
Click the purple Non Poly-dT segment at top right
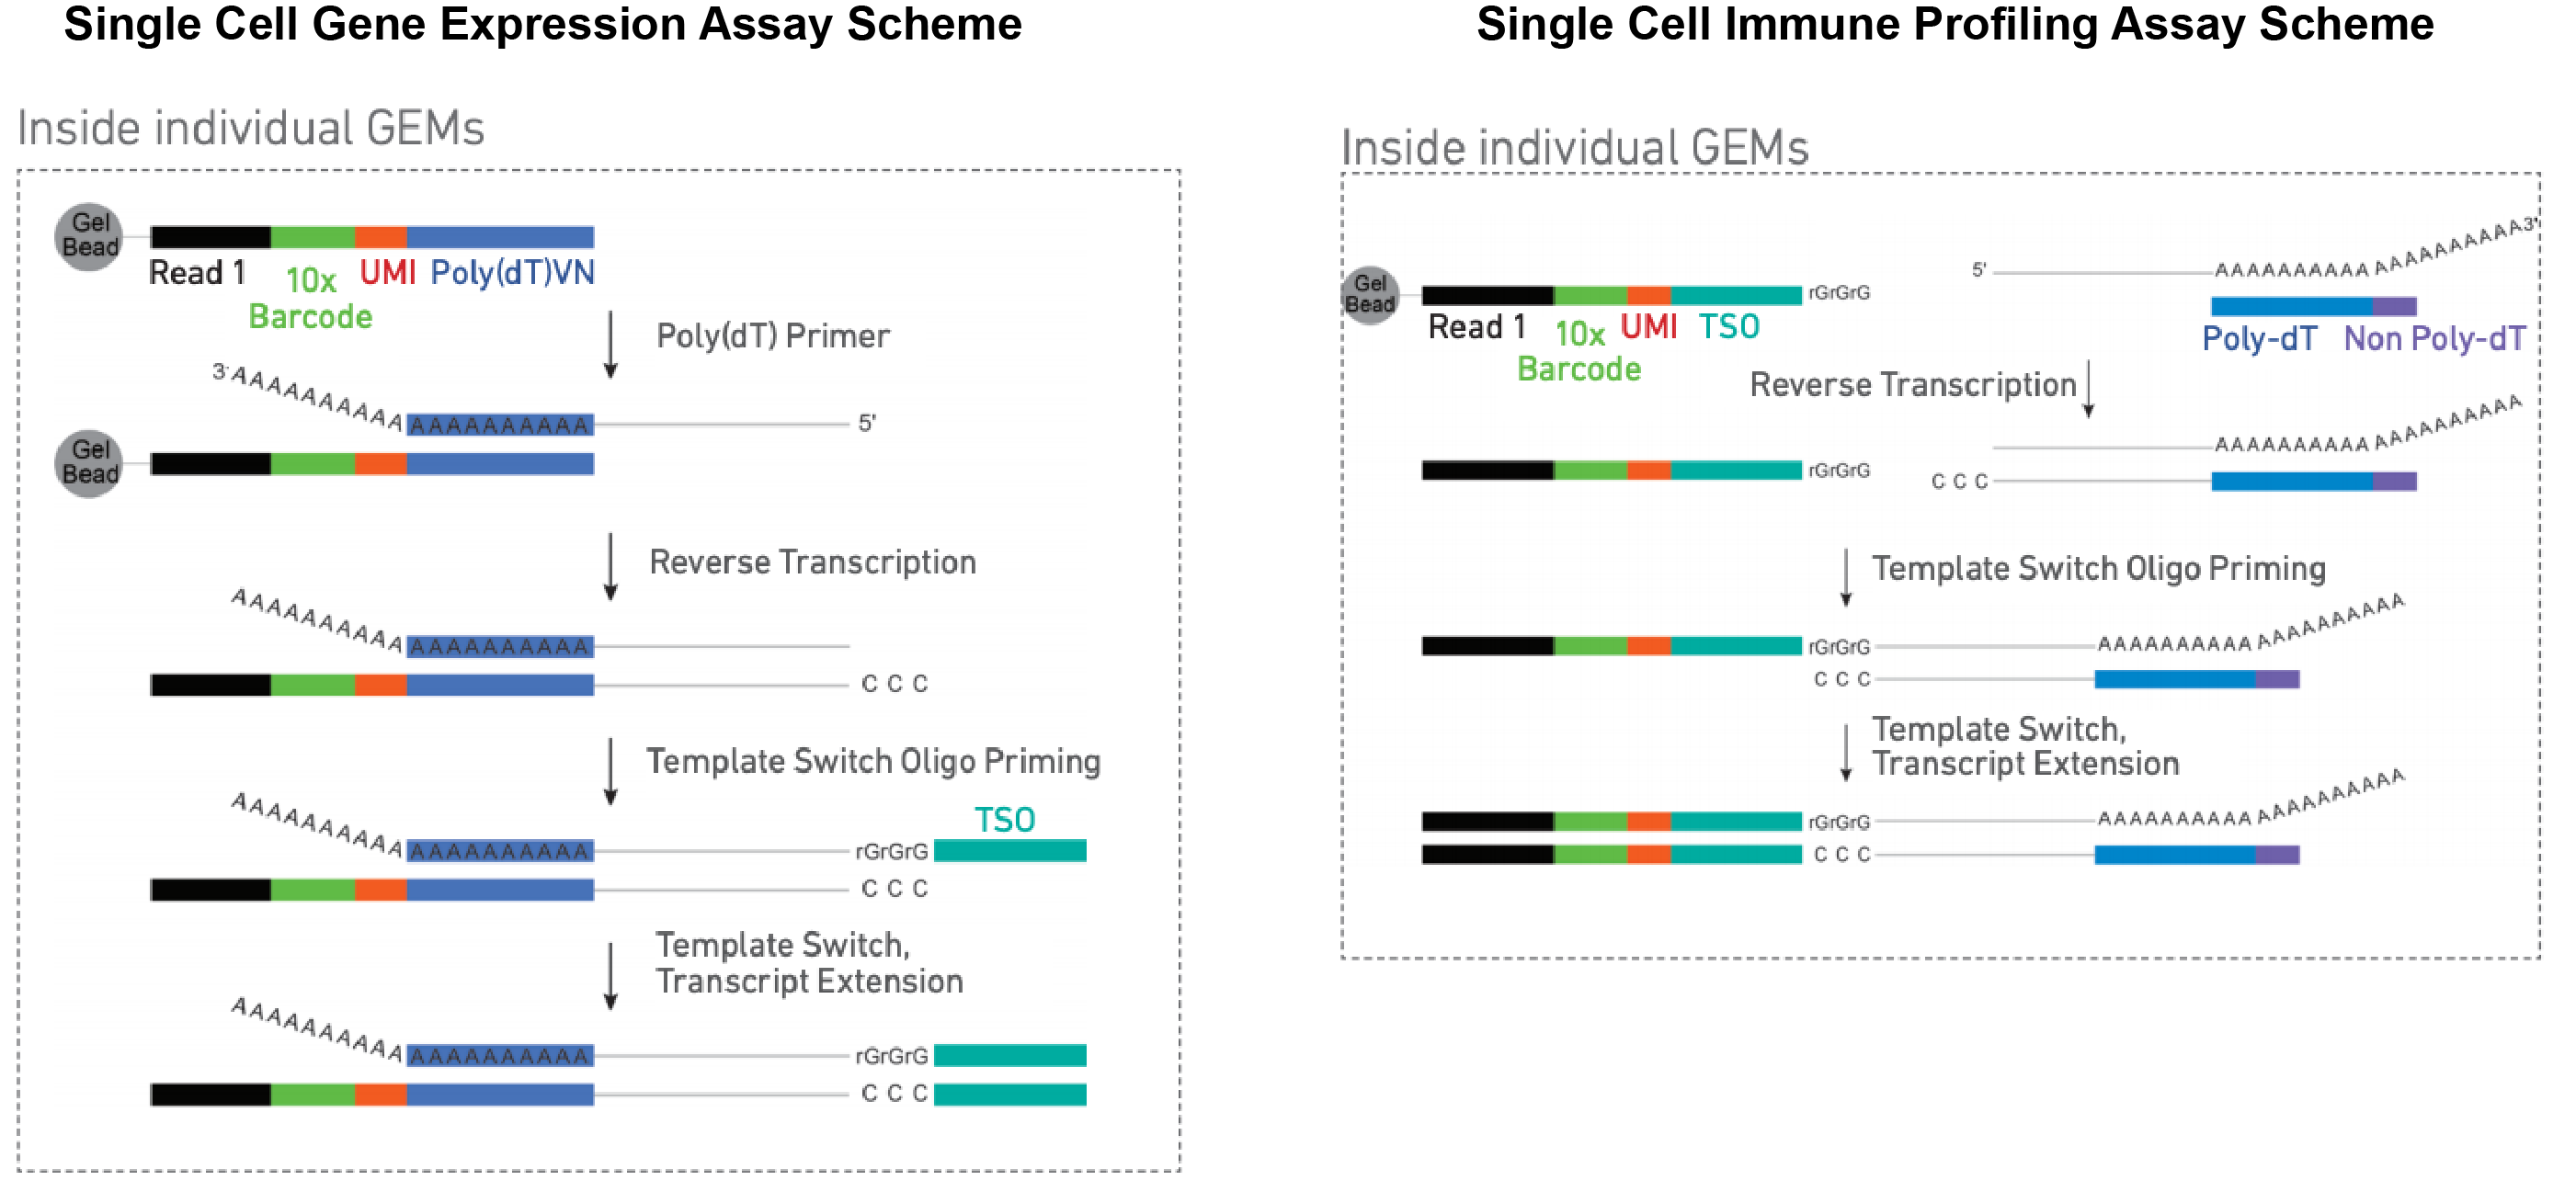2395,306
